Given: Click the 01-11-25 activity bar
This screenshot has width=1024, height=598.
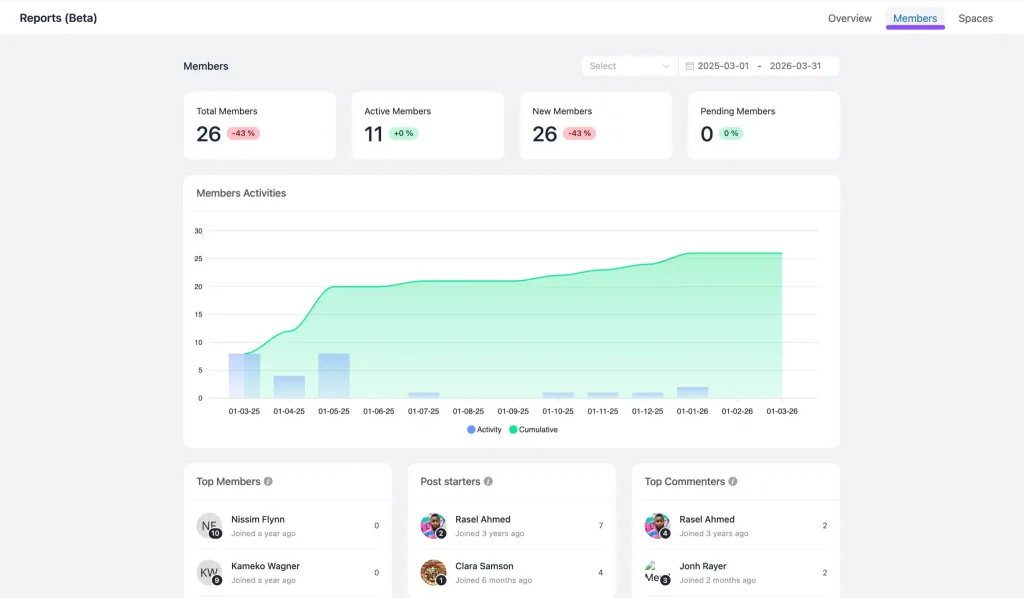Looking at the screenshot, I should [603, 395].
